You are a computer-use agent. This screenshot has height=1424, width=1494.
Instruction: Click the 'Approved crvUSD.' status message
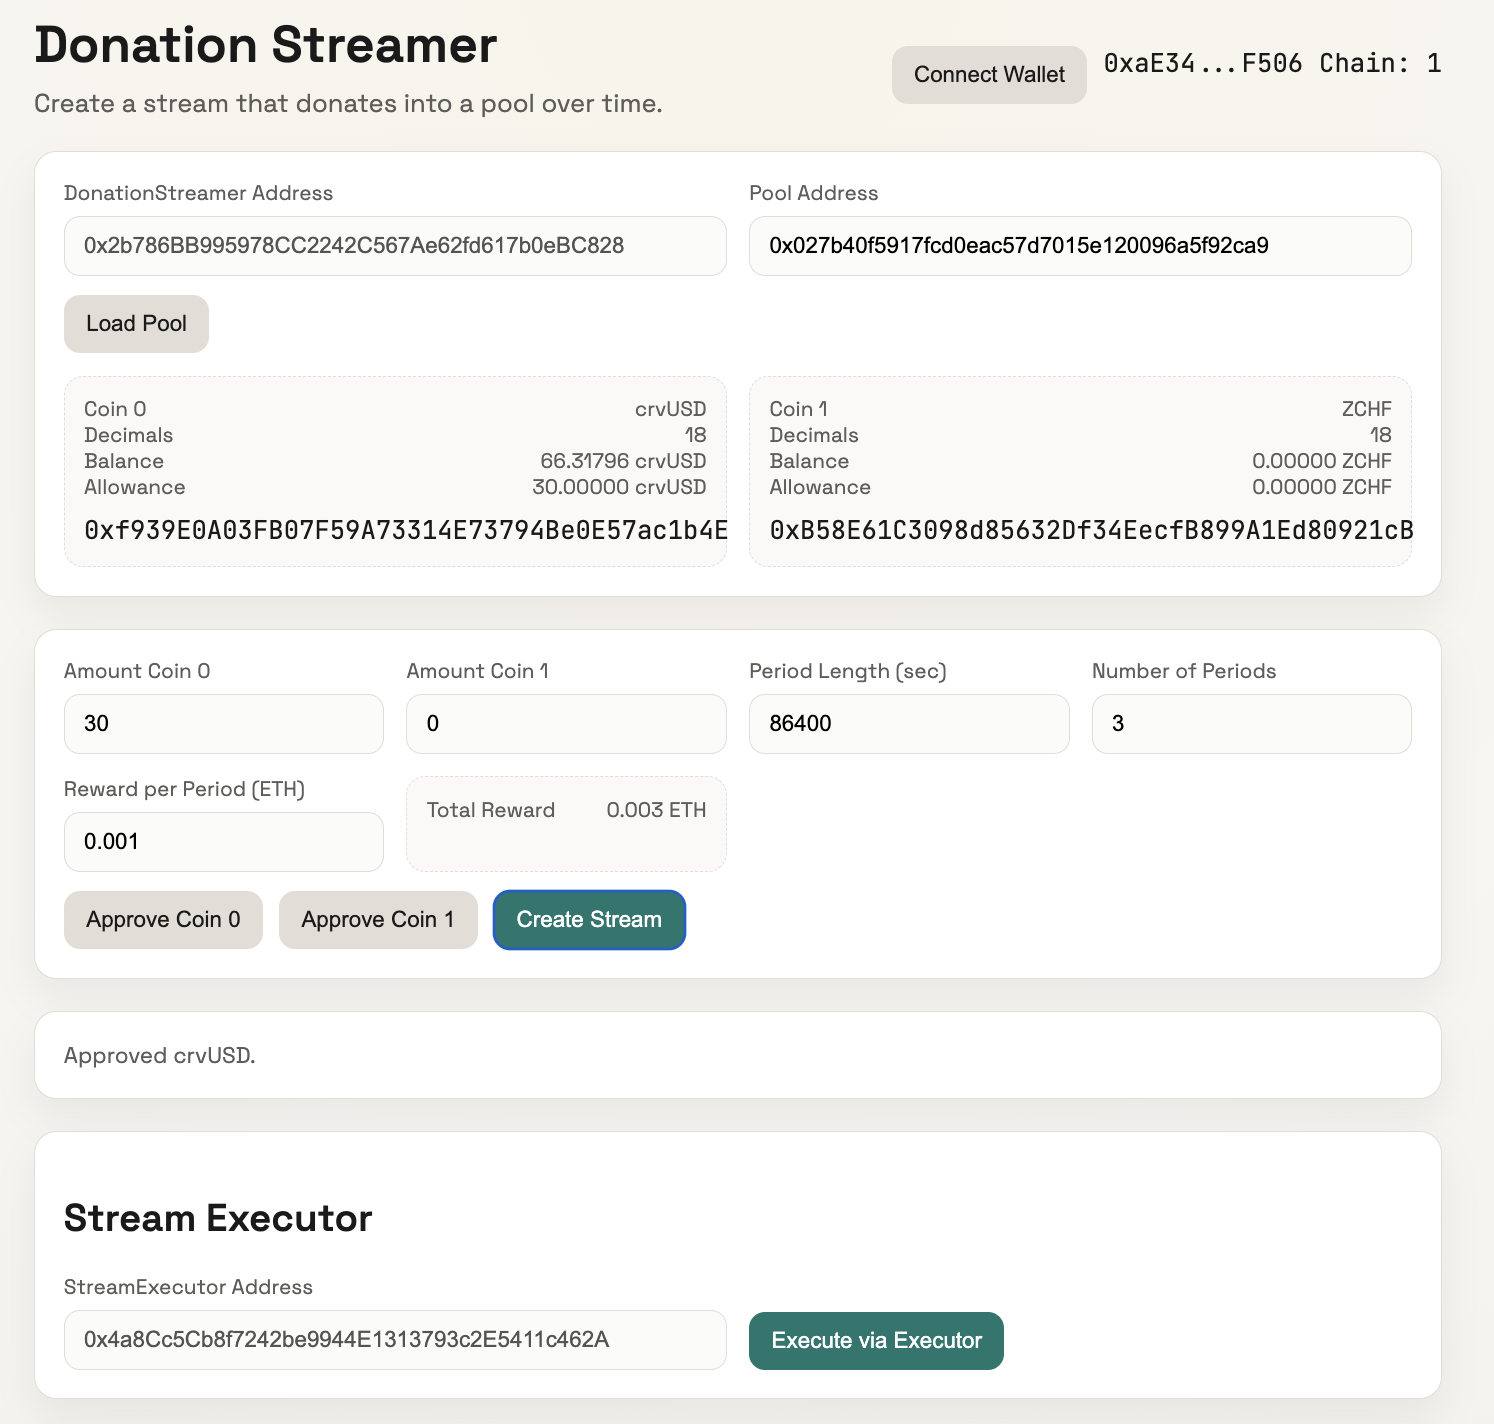click(160, 1056)
